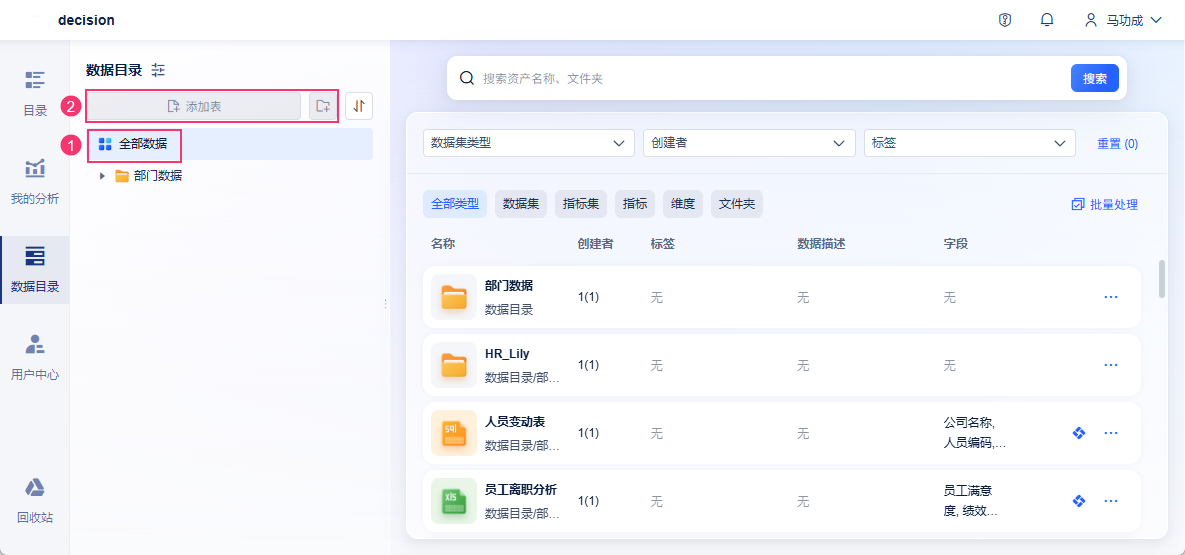Expand the 部门数据 tree folder
1185x555 pixels.
click(x=102, y=176)
